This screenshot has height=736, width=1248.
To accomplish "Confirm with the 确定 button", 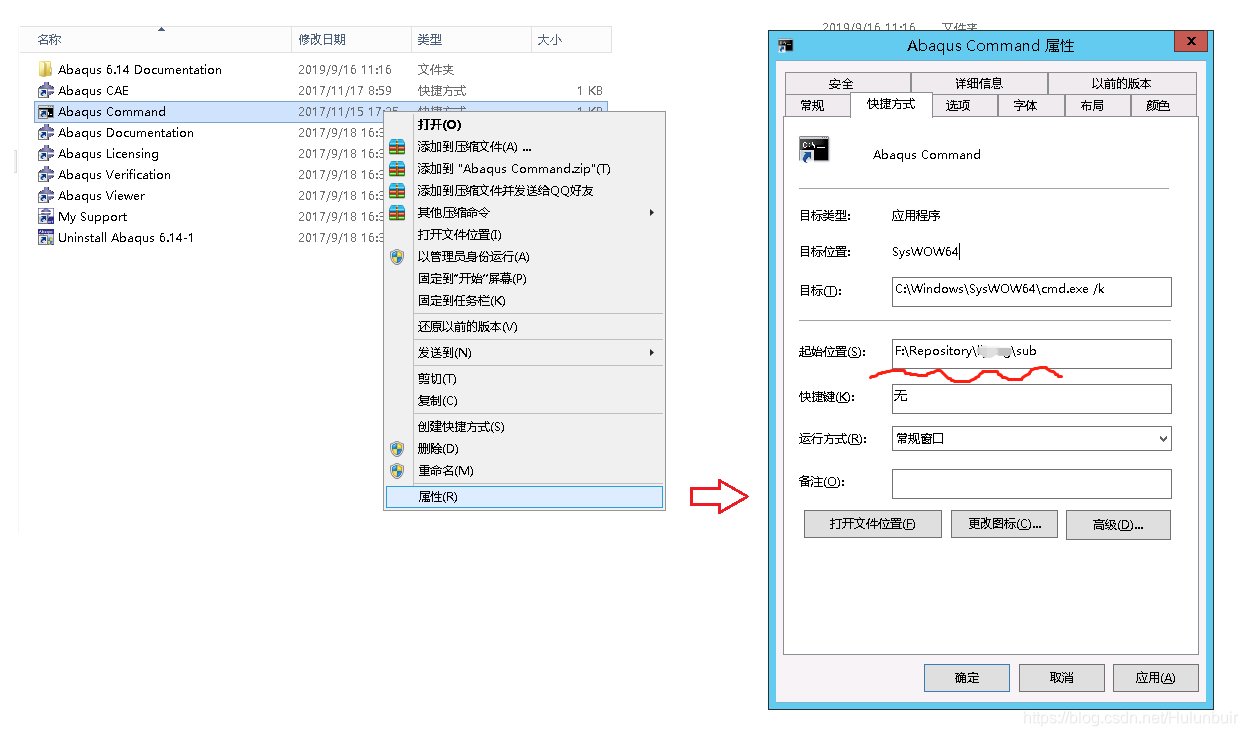I will point(967,677).
